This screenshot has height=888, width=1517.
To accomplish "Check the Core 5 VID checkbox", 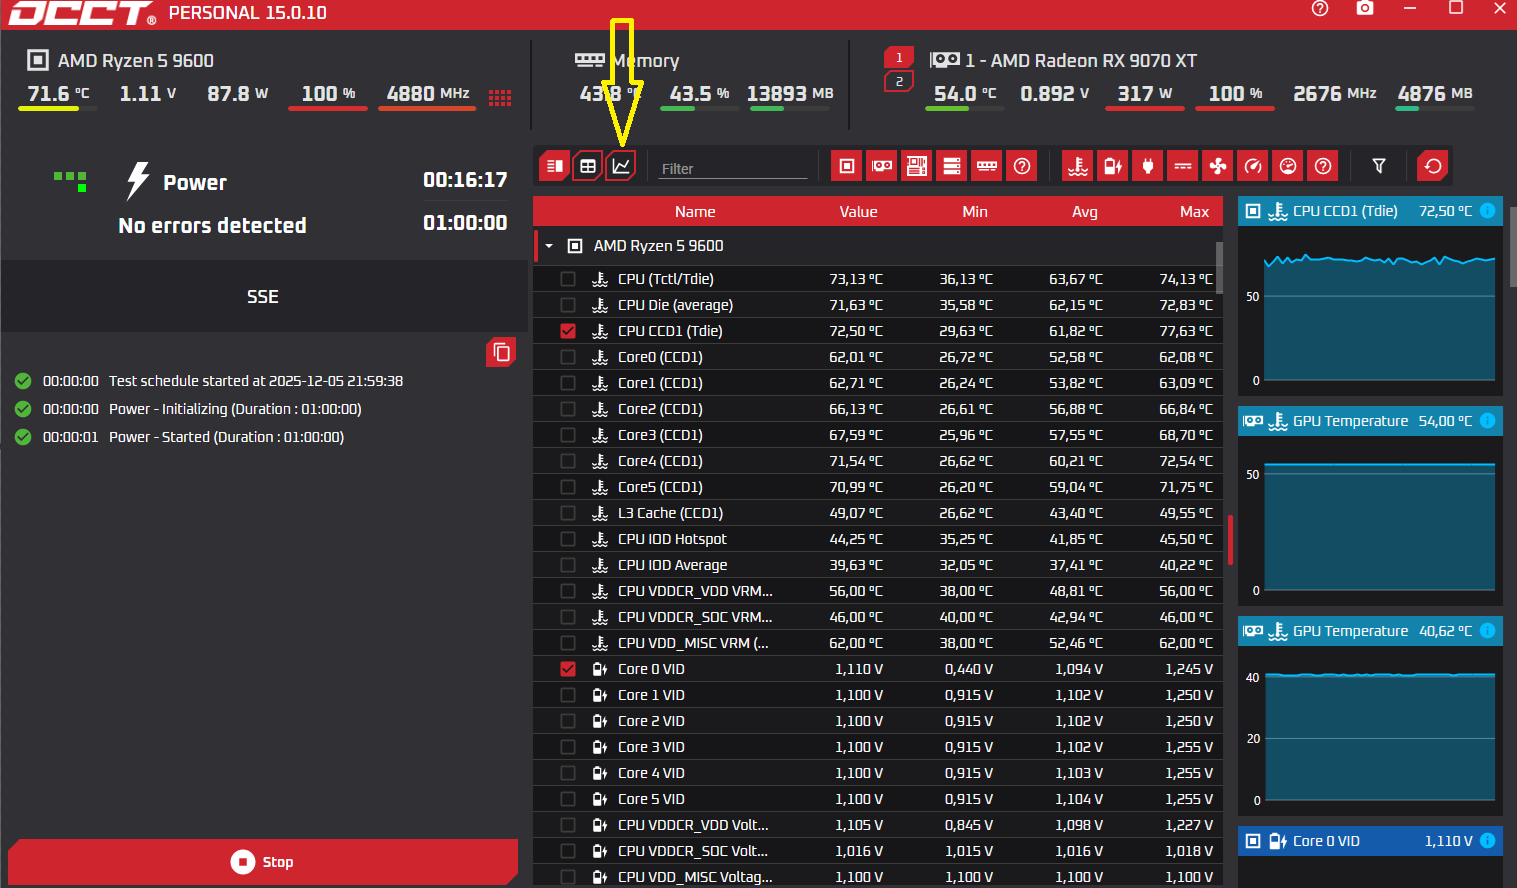I will click(568, 799).
